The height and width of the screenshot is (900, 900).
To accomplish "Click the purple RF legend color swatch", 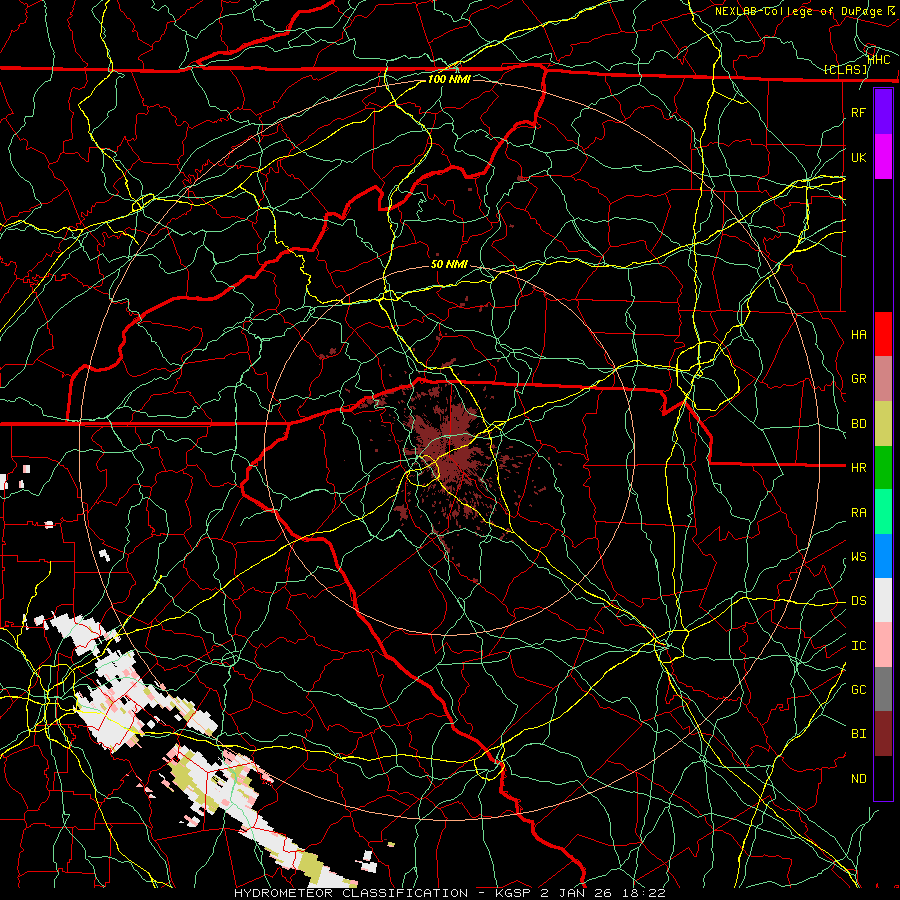I will pos(883,112).
